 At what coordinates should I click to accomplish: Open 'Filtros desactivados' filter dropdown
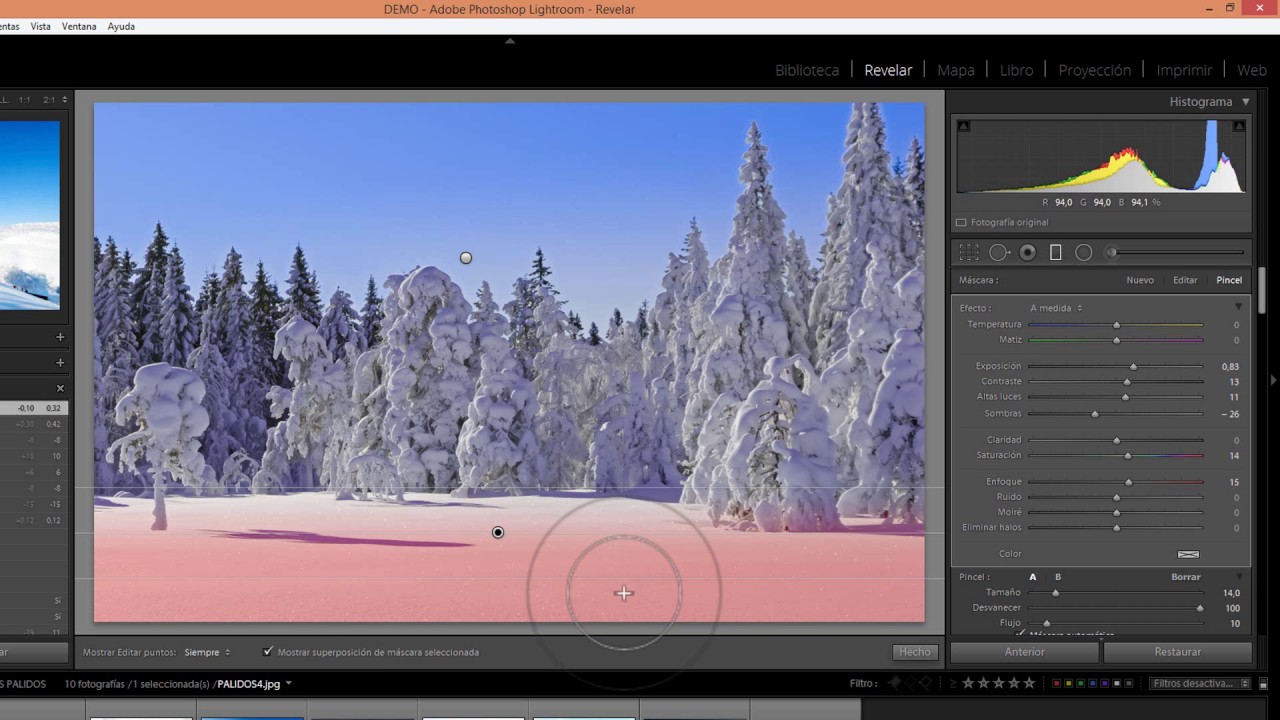point(1199,684)
